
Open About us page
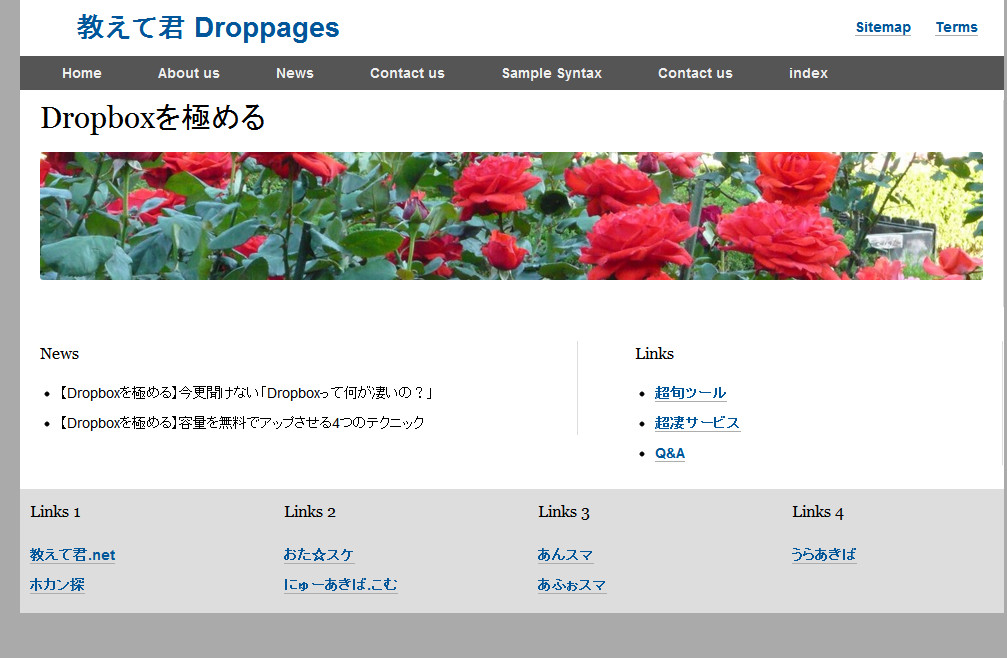[x=189, y=73]
